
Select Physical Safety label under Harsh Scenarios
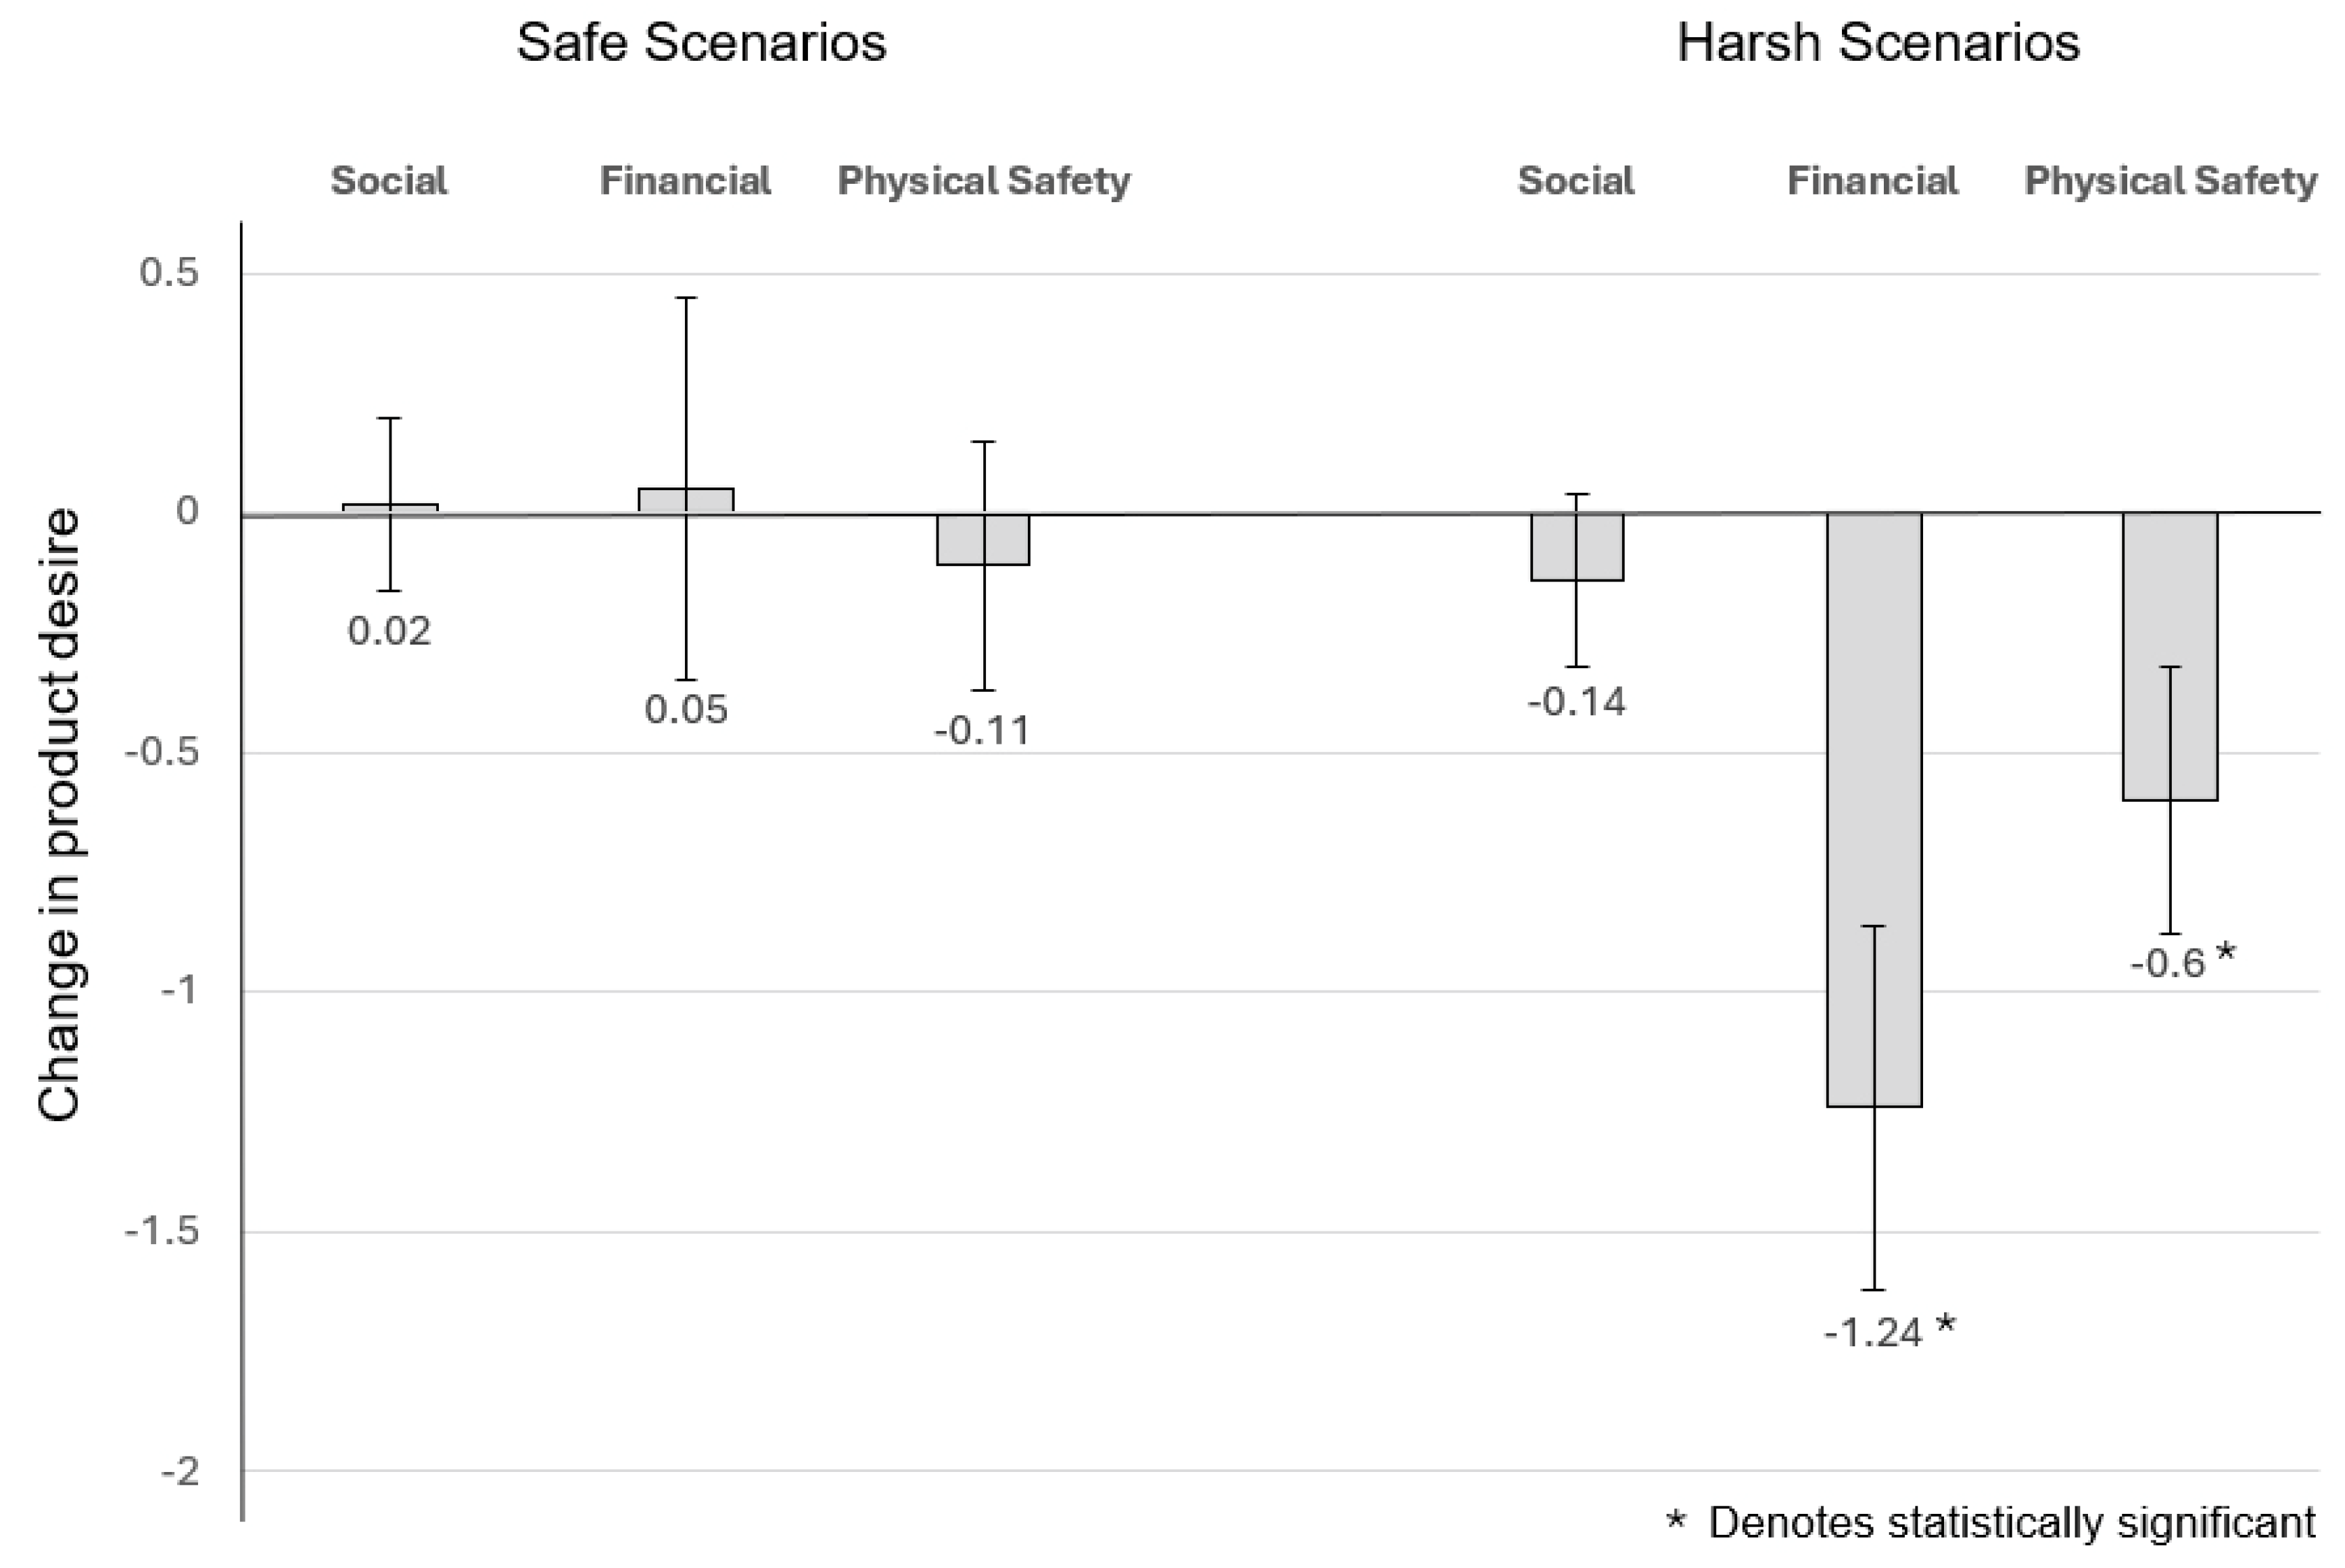point(2170,181)
